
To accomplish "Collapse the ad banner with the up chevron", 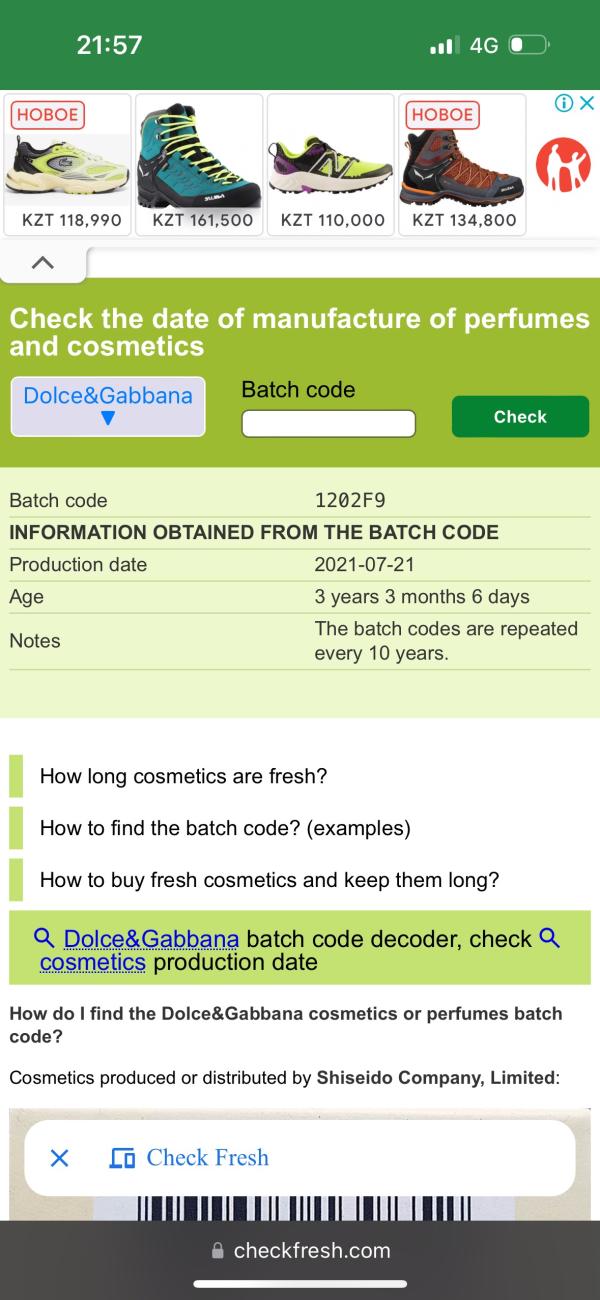I will [41, 263].
